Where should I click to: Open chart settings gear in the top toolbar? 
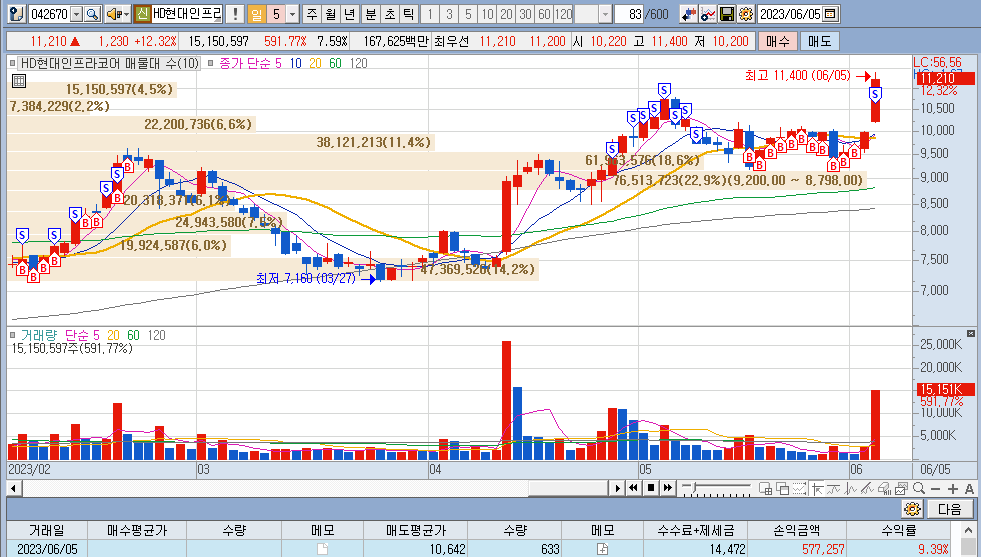coord(746,14)
